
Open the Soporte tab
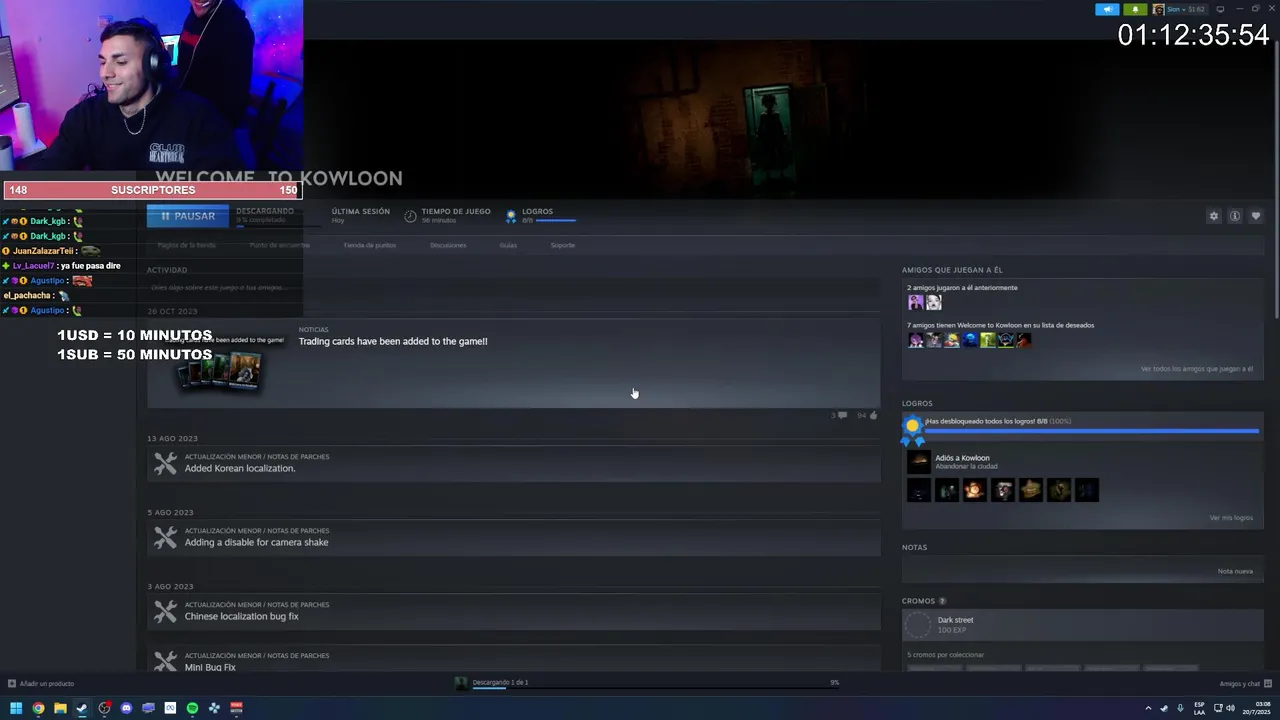563,245
